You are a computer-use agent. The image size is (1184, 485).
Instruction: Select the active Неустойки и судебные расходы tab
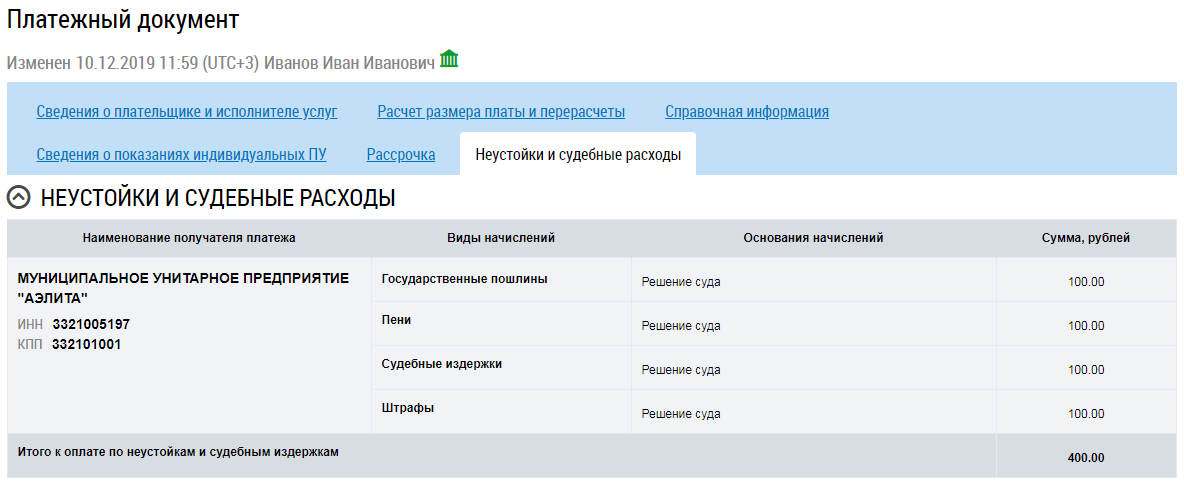click(578, 155)
